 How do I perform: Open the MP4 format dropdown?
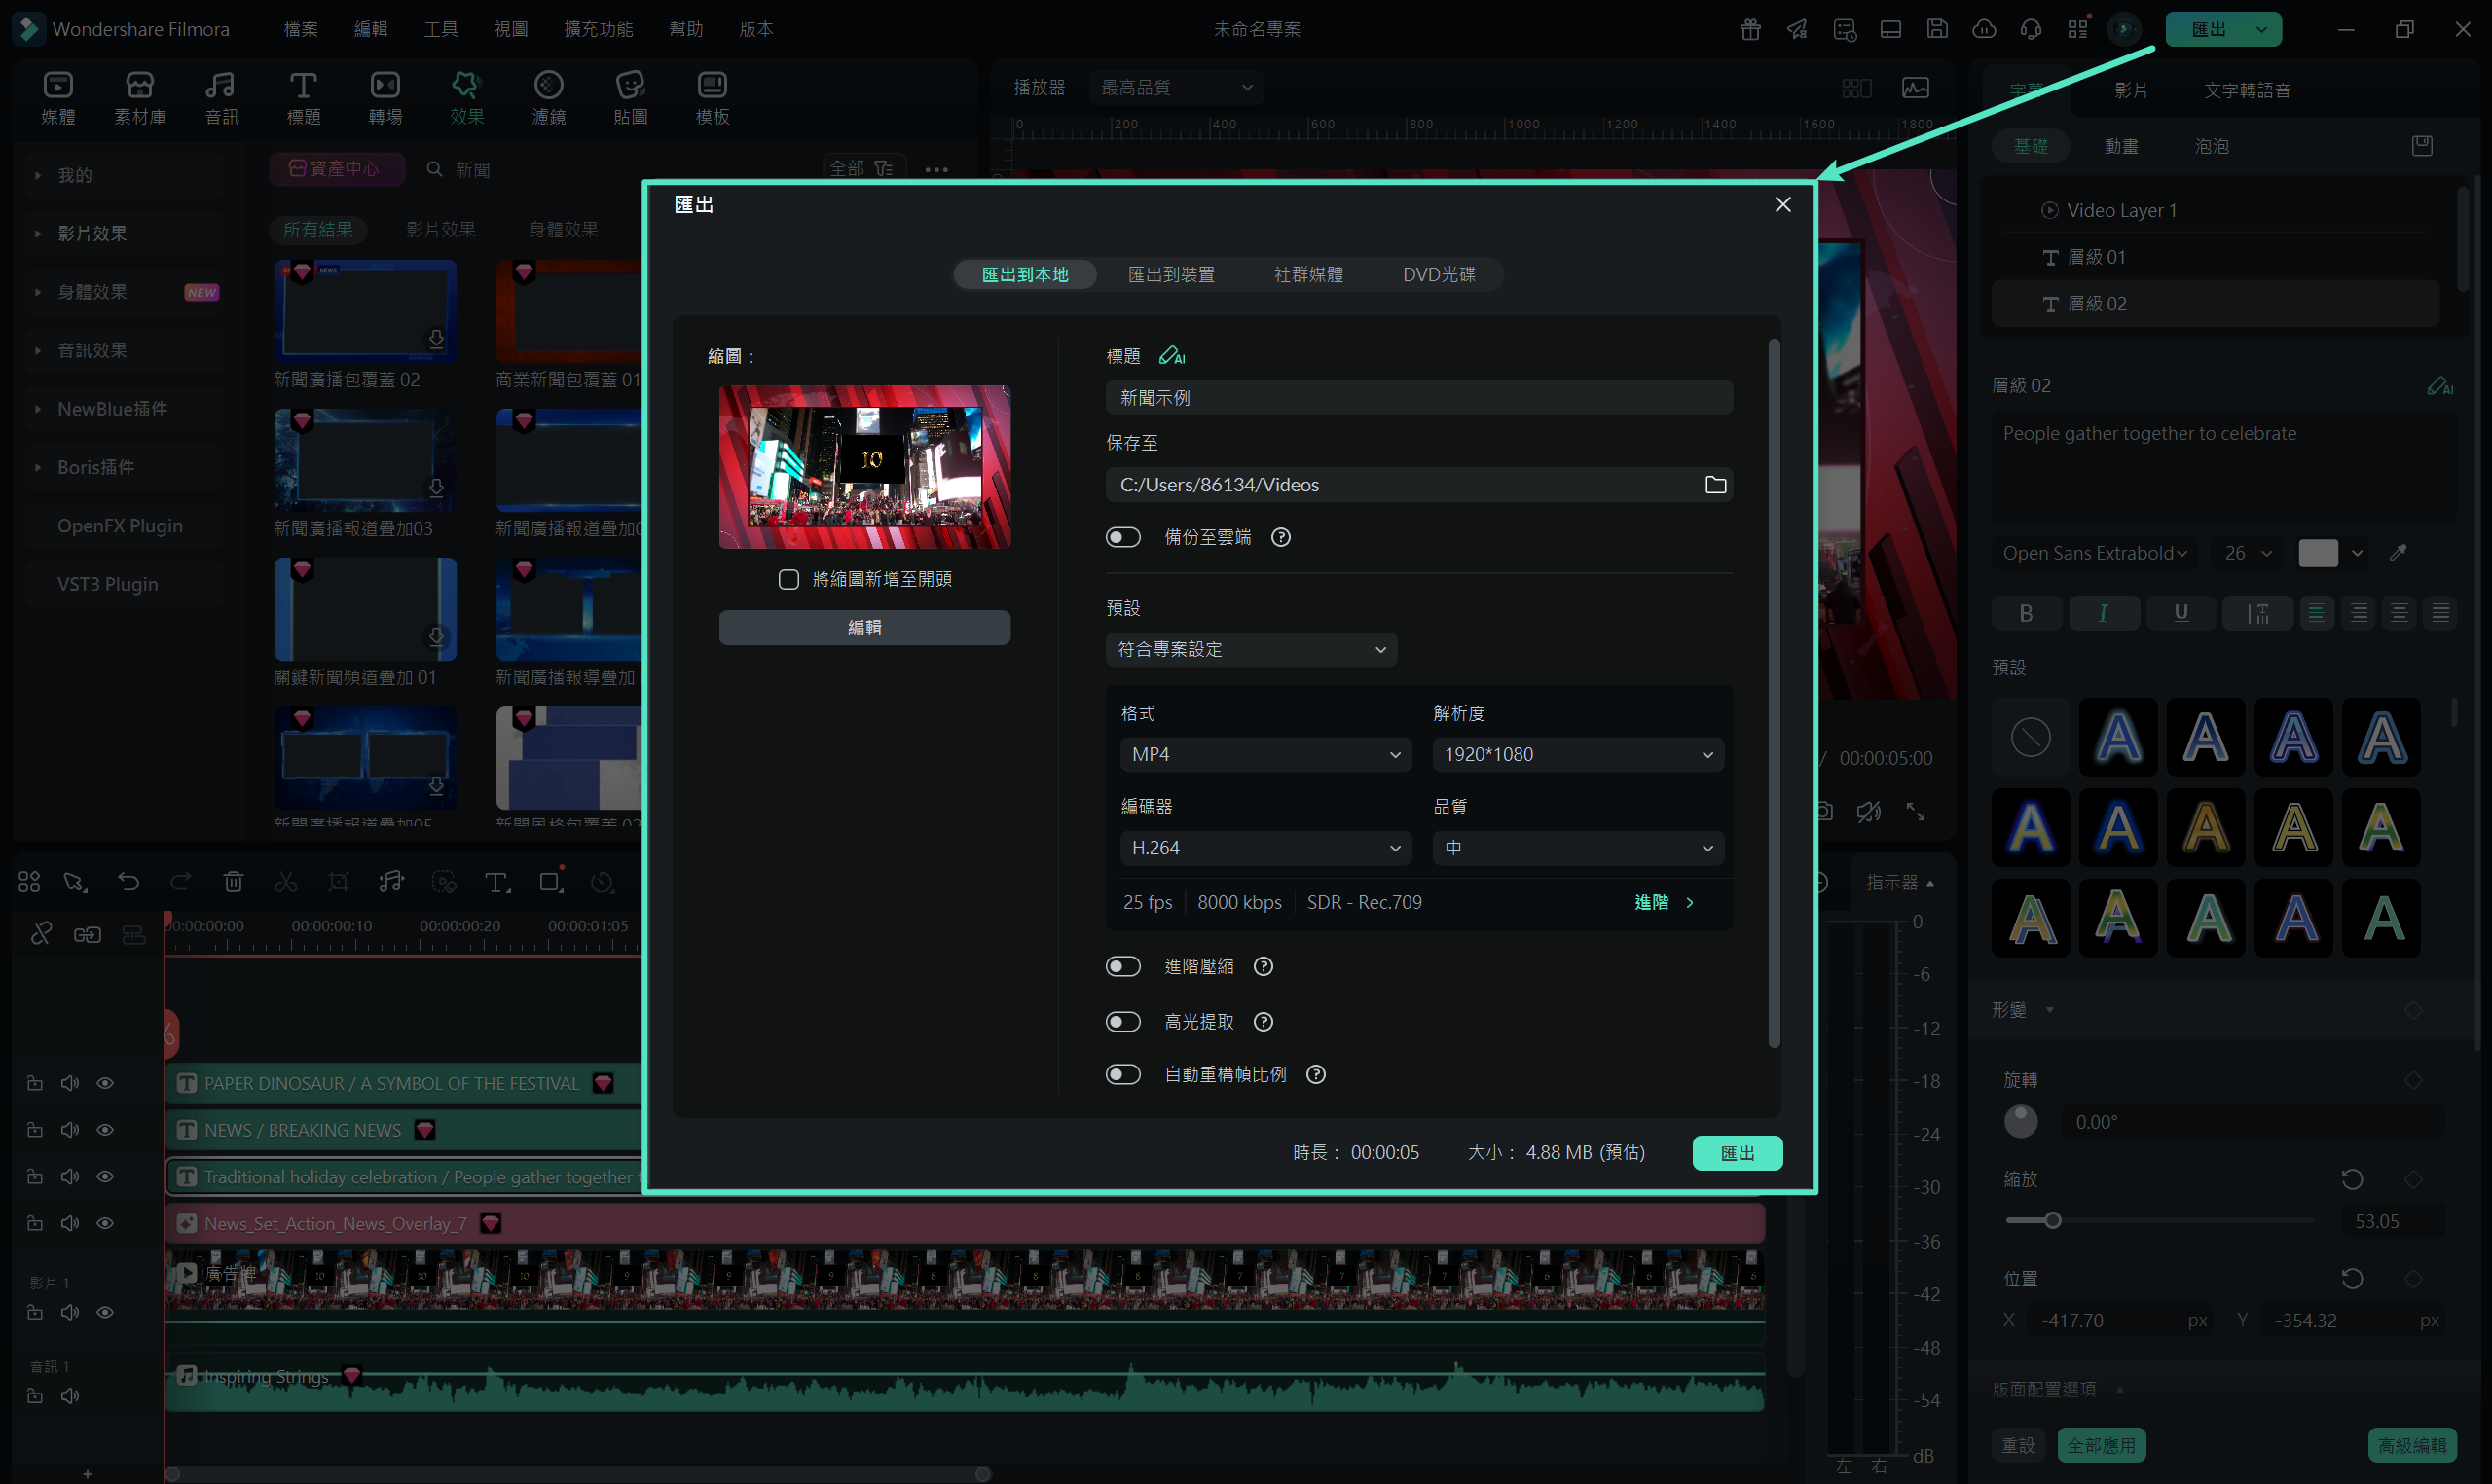click(x=1265, y=754)
